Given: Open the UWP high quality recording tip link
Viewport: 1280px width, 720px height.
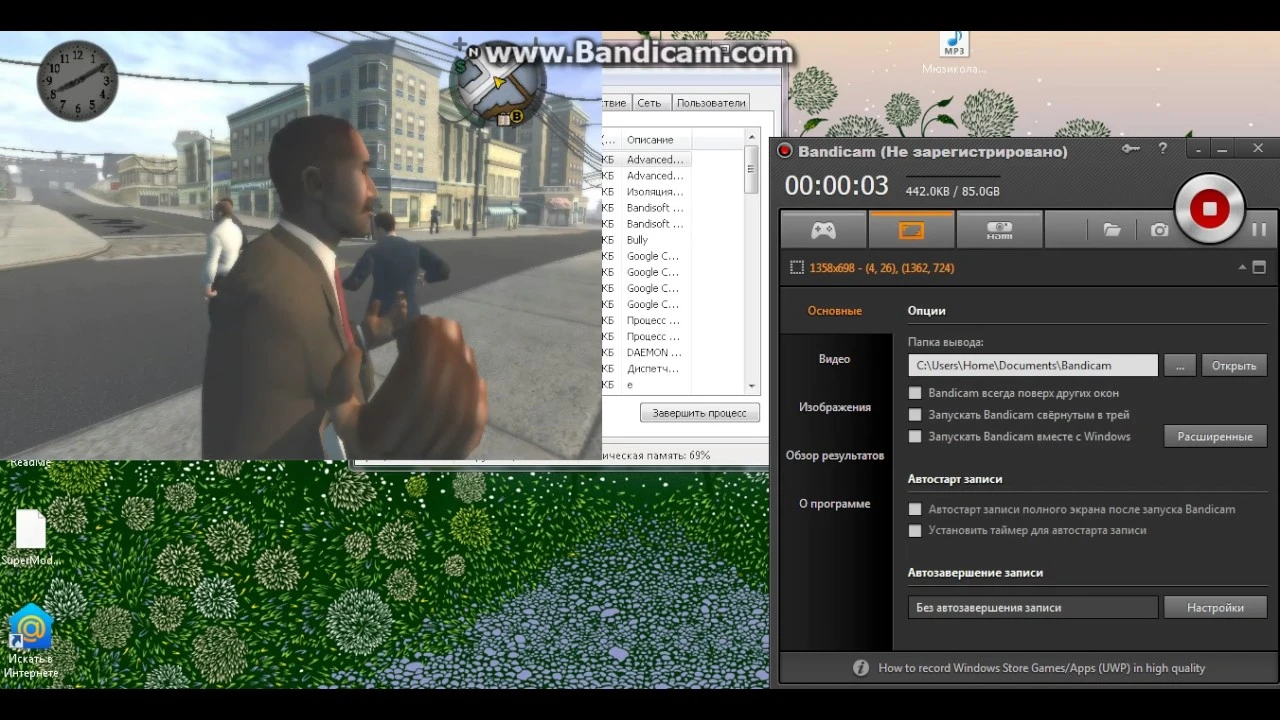Looking at the screenshot, I should [1041, 668].
